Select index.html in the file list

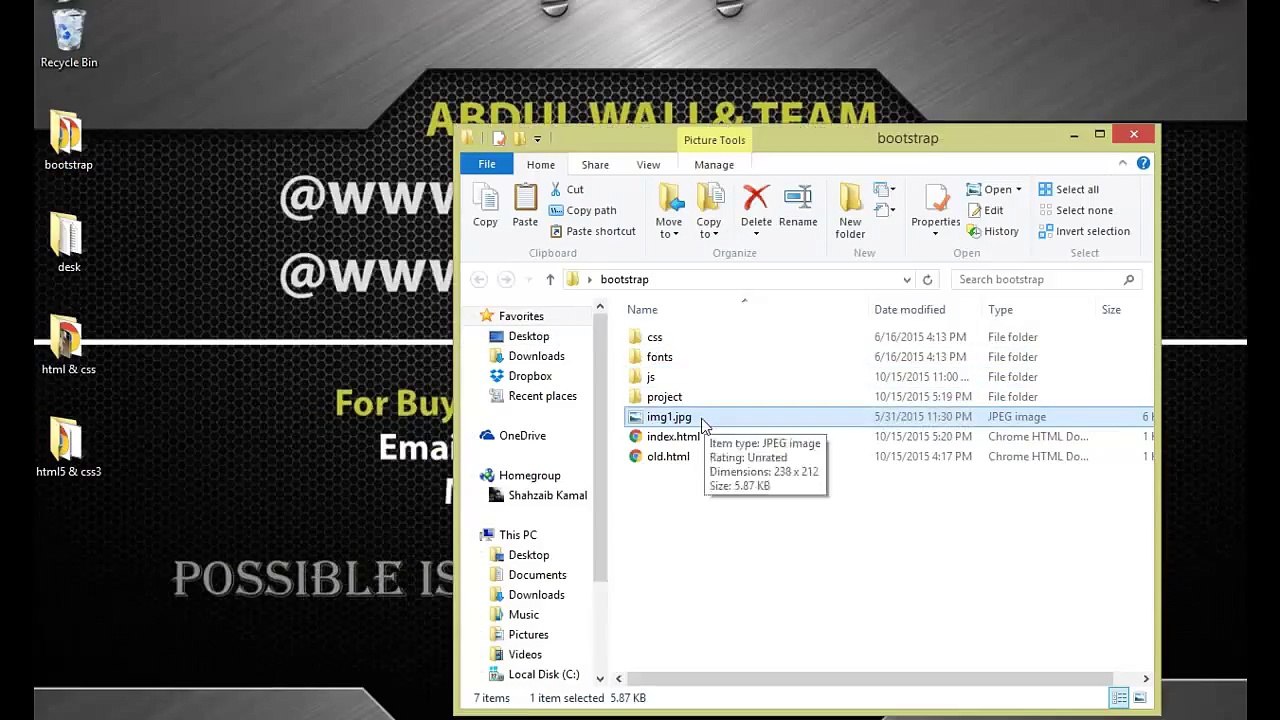673,437
